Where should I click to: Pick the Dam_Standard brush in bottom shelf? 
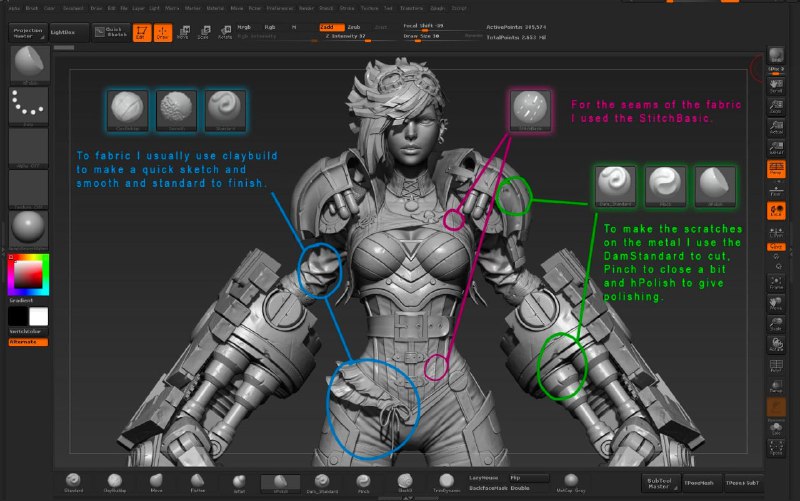point(322,483)
